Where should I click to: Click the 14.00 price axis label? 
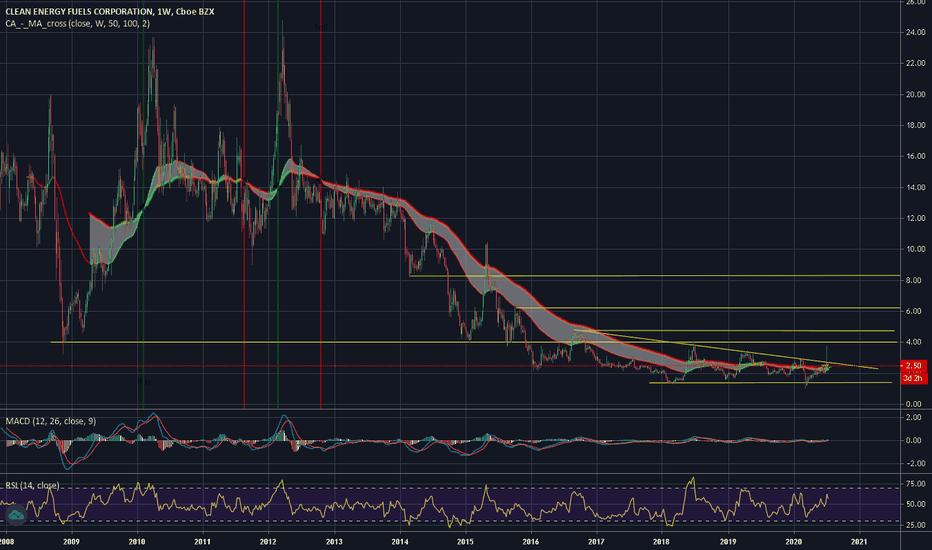[915, 187]
